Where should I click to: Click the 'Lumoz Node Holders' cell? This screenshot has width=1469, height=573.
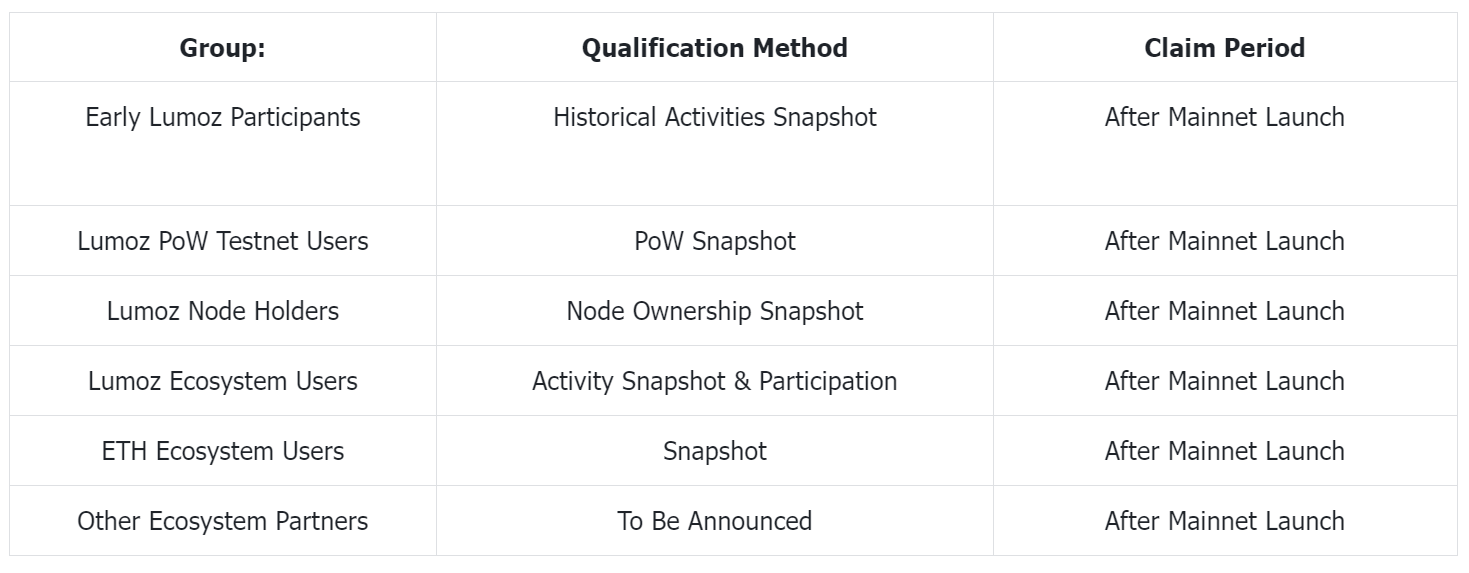click(223, 311)
